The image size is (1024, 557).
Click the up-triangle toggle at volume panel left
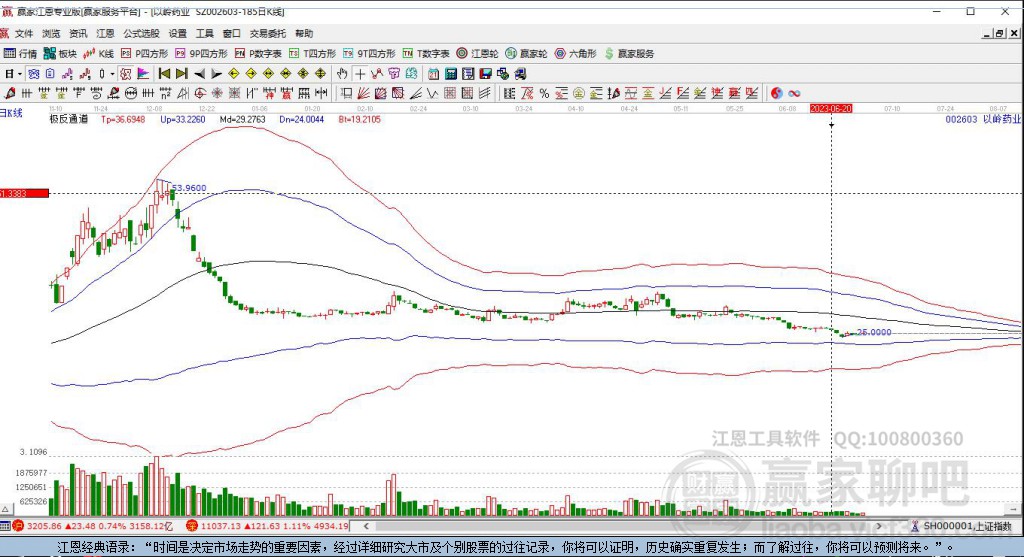click(5, 509)
